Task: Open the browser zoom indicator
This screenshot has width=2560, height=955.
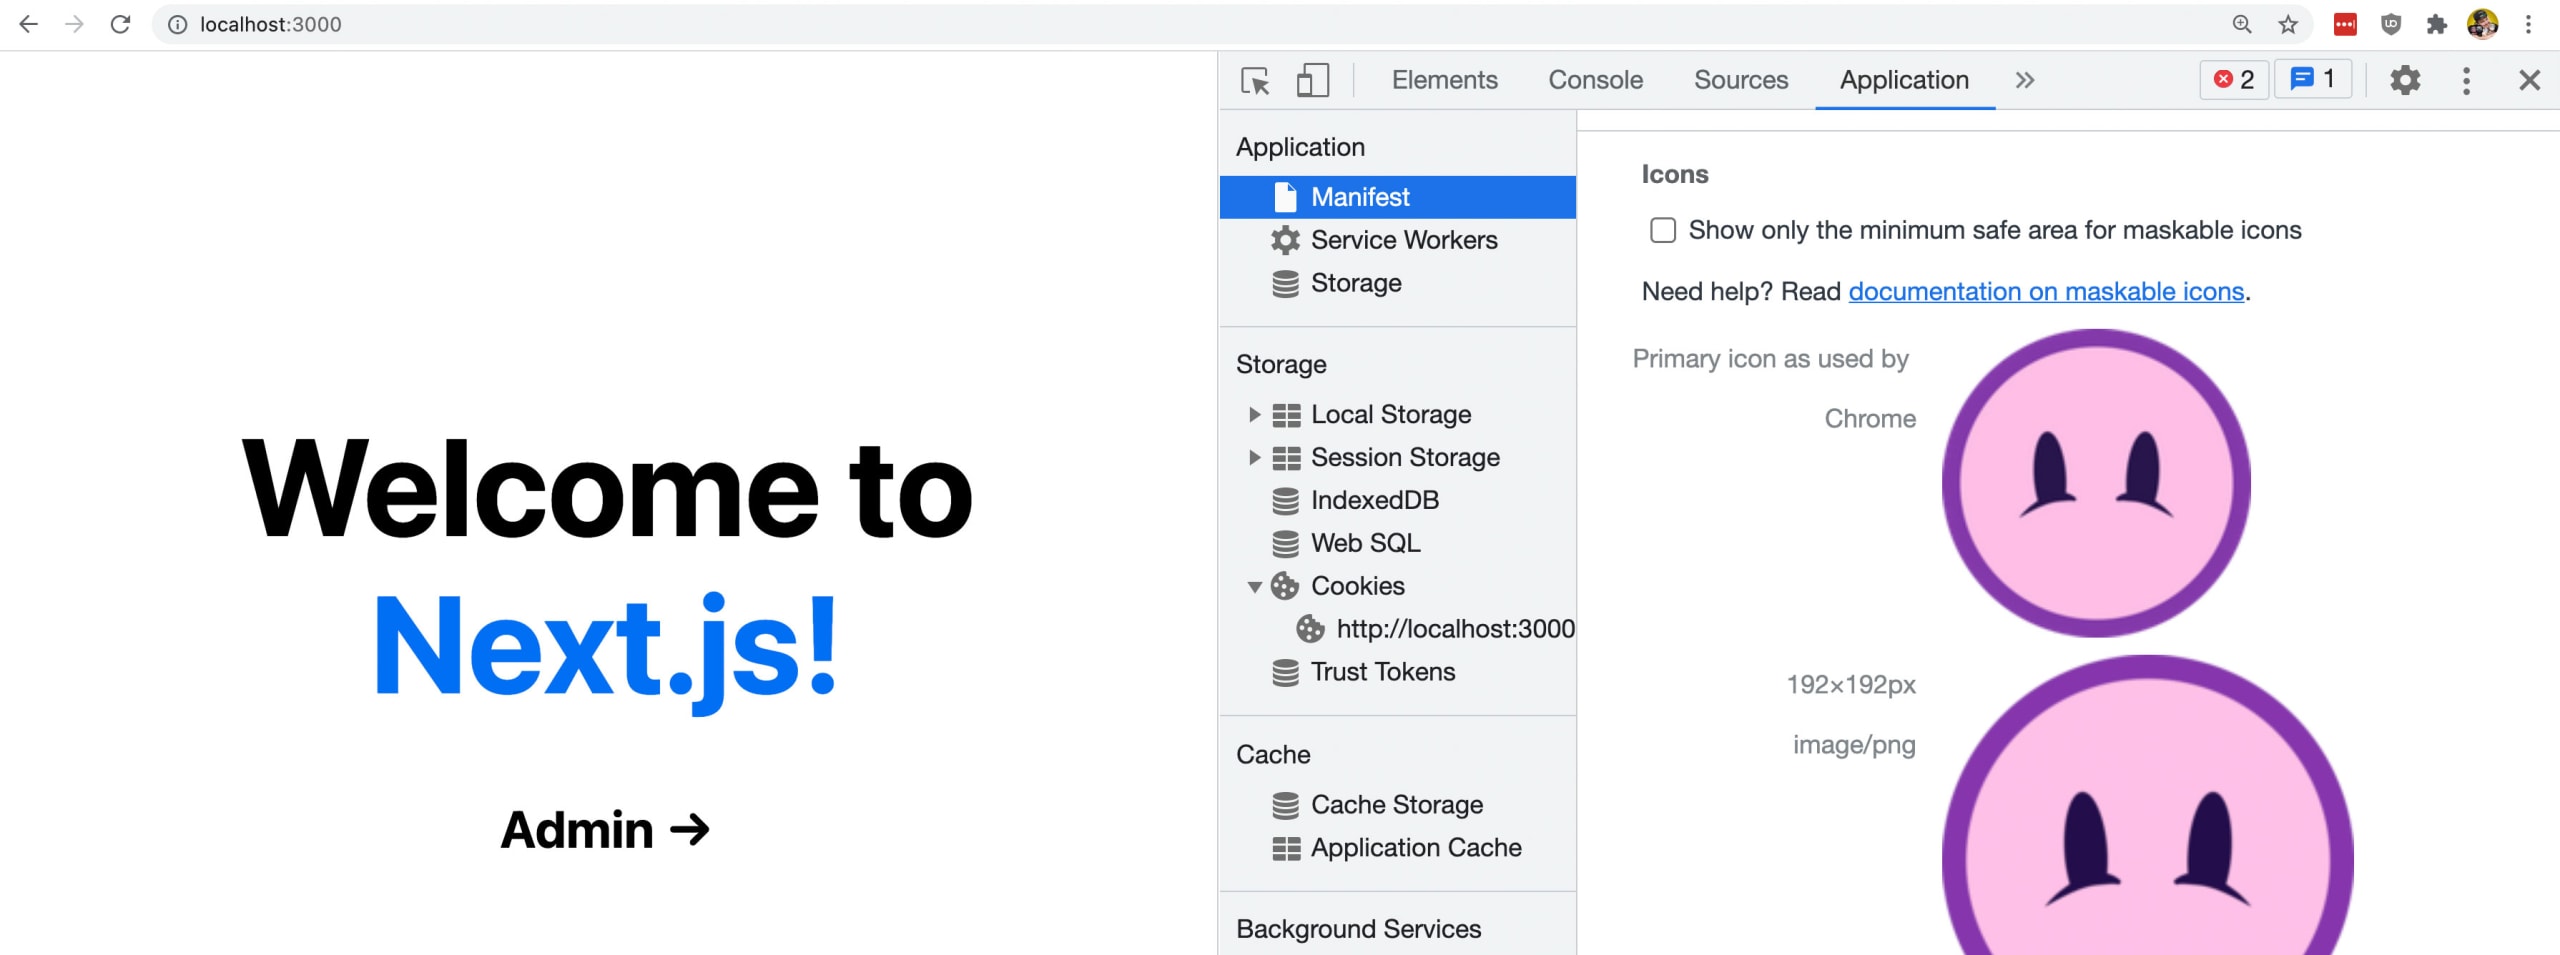Action: tap(2242, 24)
